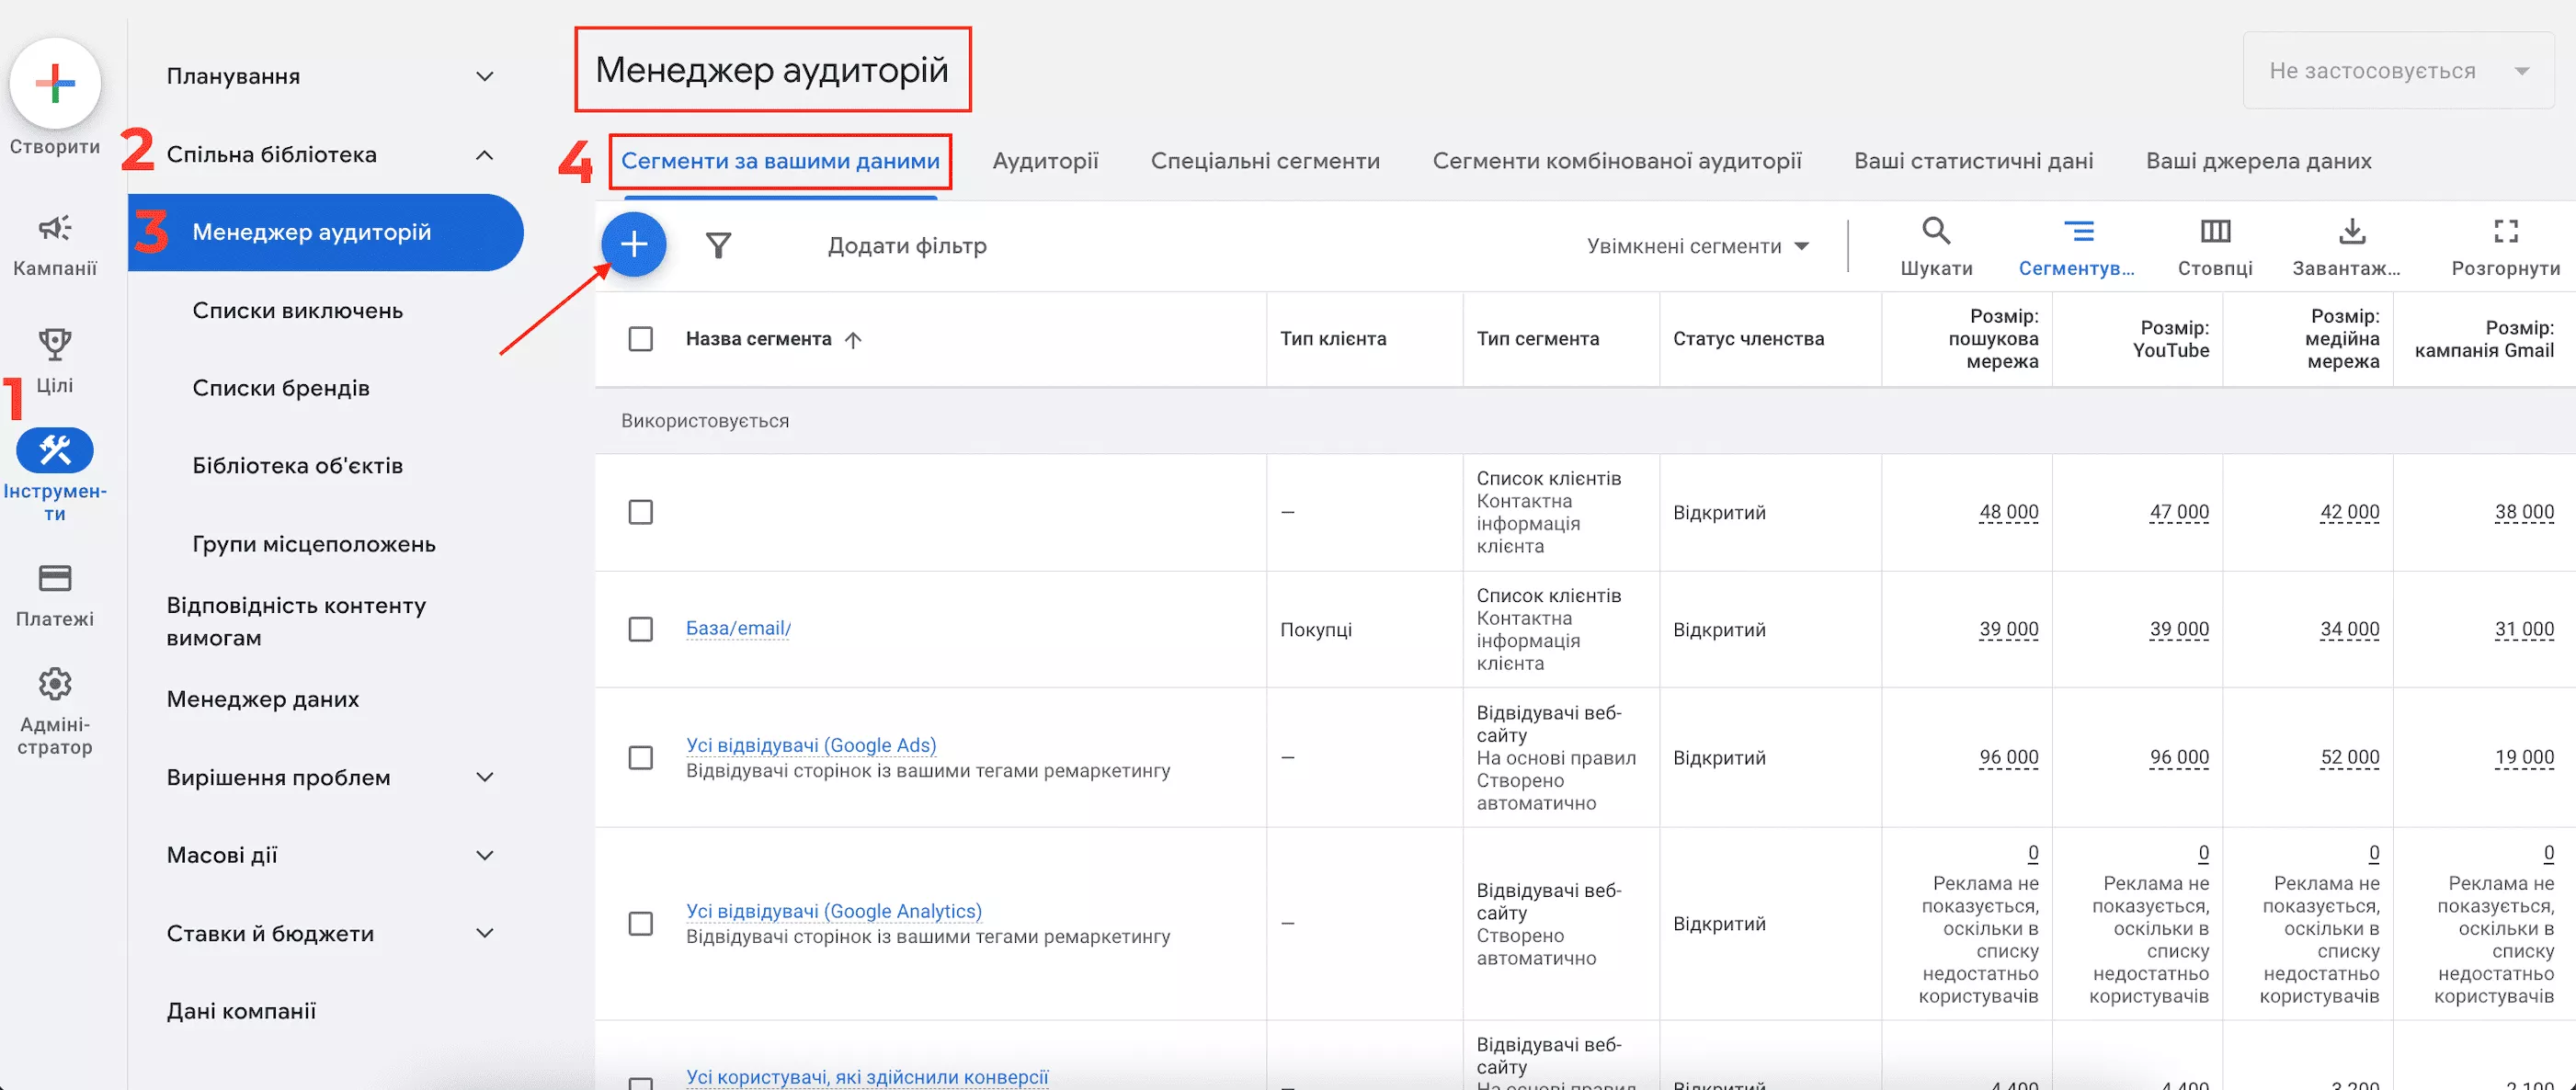Click the 52 000 display network value
Image resolution: width=2576 pixels, height=1090 pixels.
coord(2349,758)
